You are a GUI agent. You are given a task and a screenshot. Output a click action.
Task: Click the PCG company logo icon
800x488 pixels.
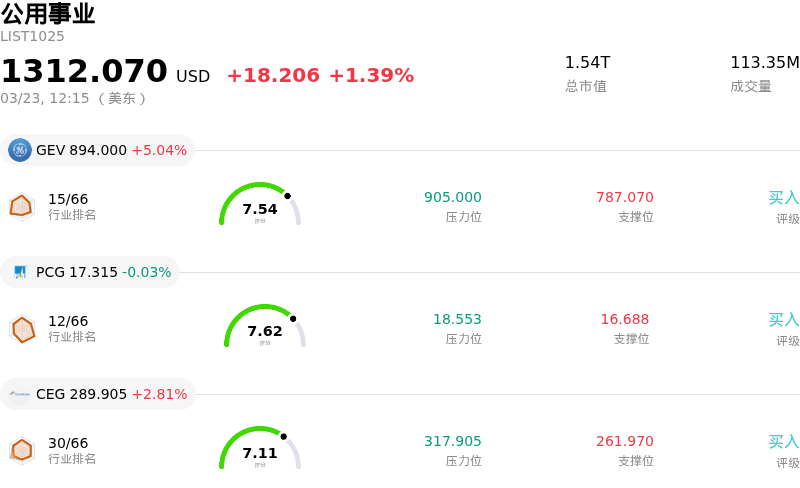tap(20, 272)
